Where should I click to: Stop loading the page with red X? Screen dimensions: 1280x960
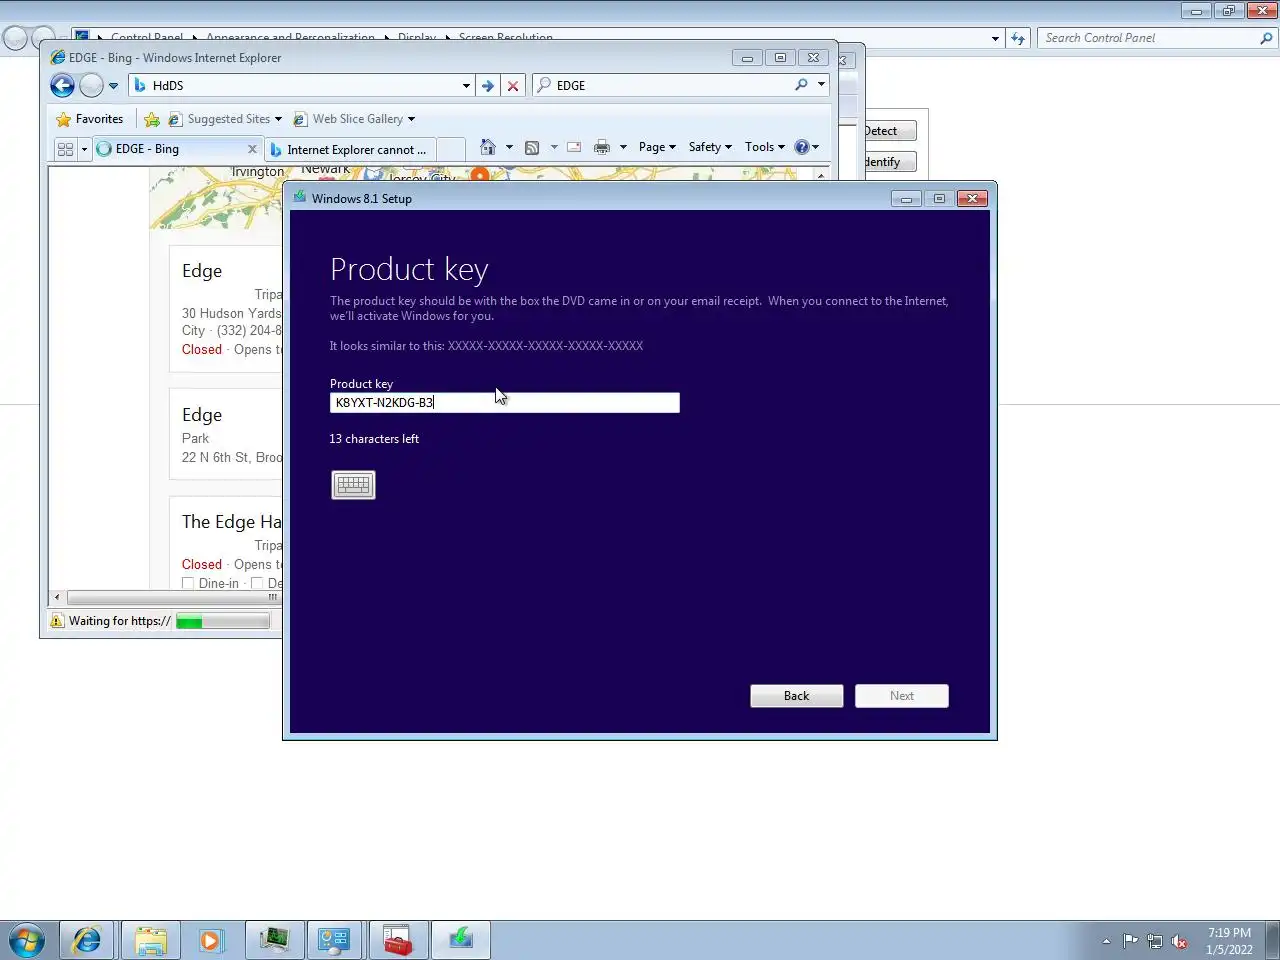(x=513, y=86)
